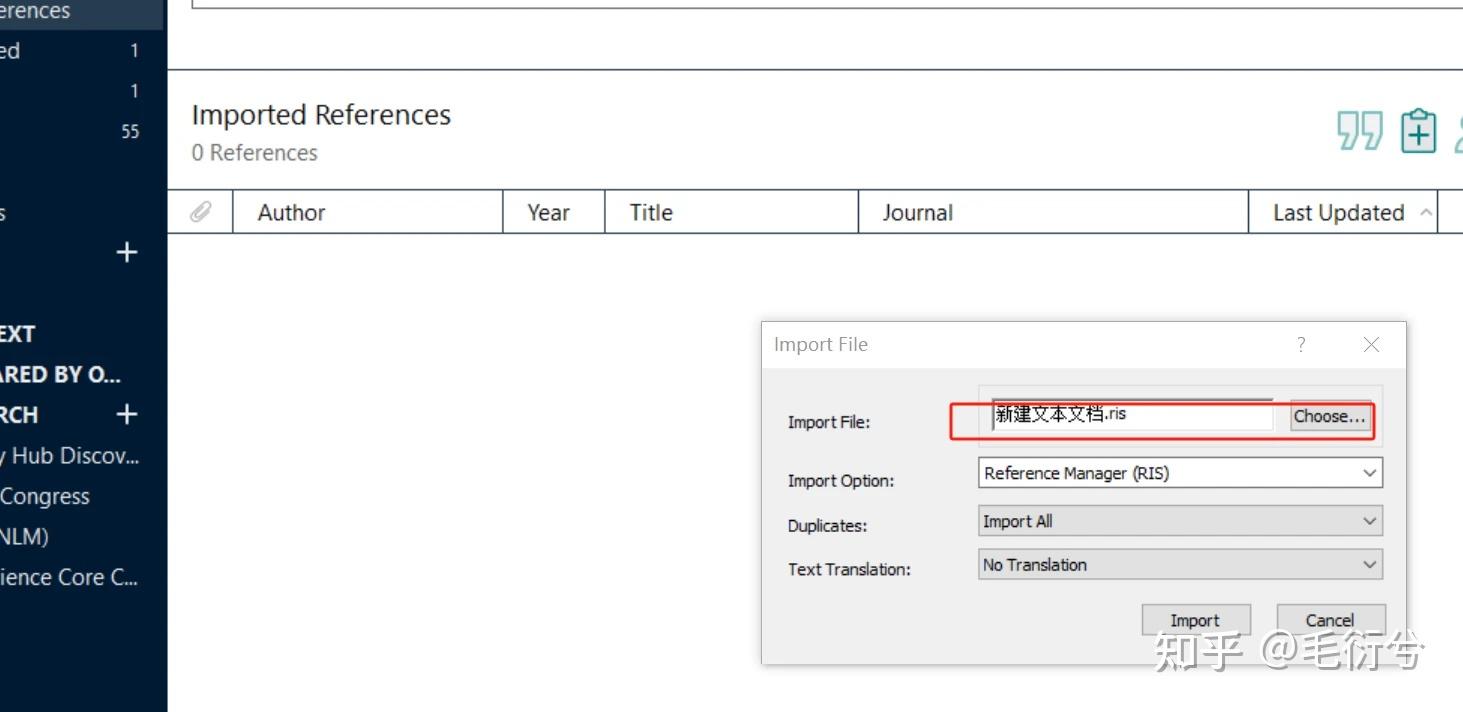Viewport: 1463px width, 712px height.
Task: Open the Import Option dropdown
Action: click(x=1180, y=473)
